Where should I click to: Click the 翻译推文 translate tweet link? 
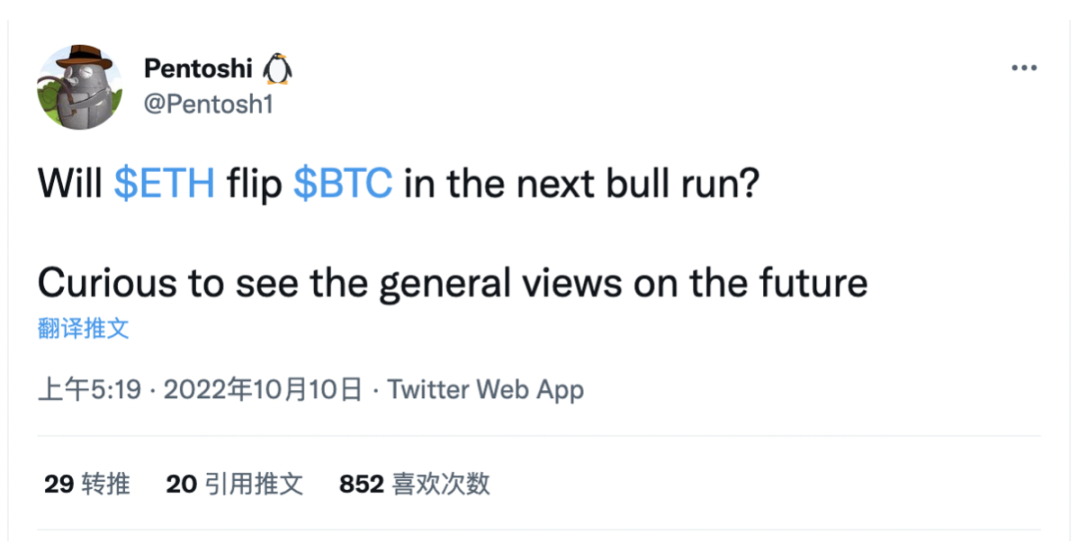pos(83,328)
